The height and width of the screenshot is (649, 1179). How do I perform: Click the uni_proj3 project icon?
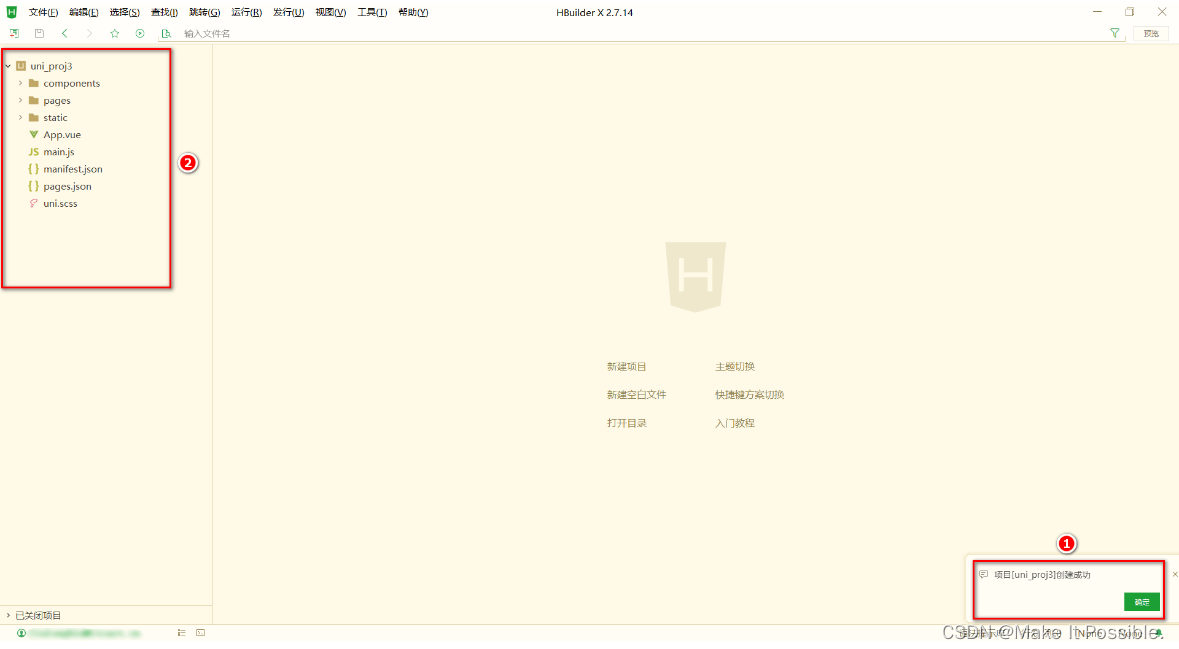[x=21, y=66]
